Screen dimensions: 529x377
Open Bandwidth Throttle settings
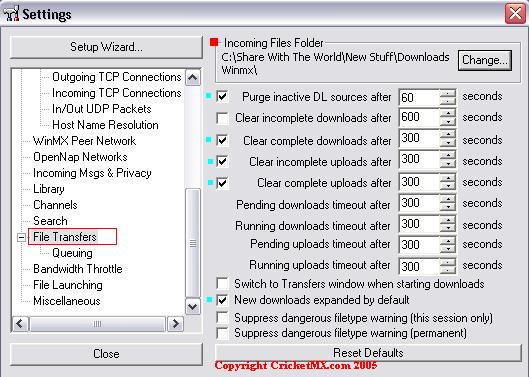[78, 269]
